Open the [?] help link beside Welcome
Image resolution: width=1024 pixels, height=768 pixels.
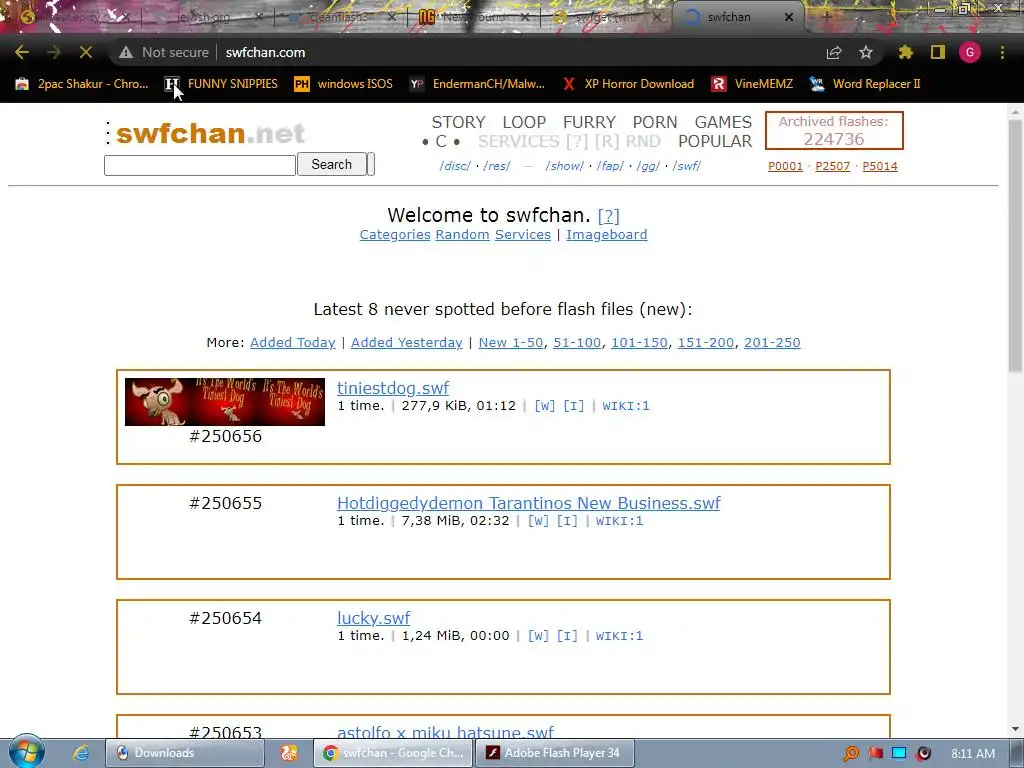[x=608, y=216]
